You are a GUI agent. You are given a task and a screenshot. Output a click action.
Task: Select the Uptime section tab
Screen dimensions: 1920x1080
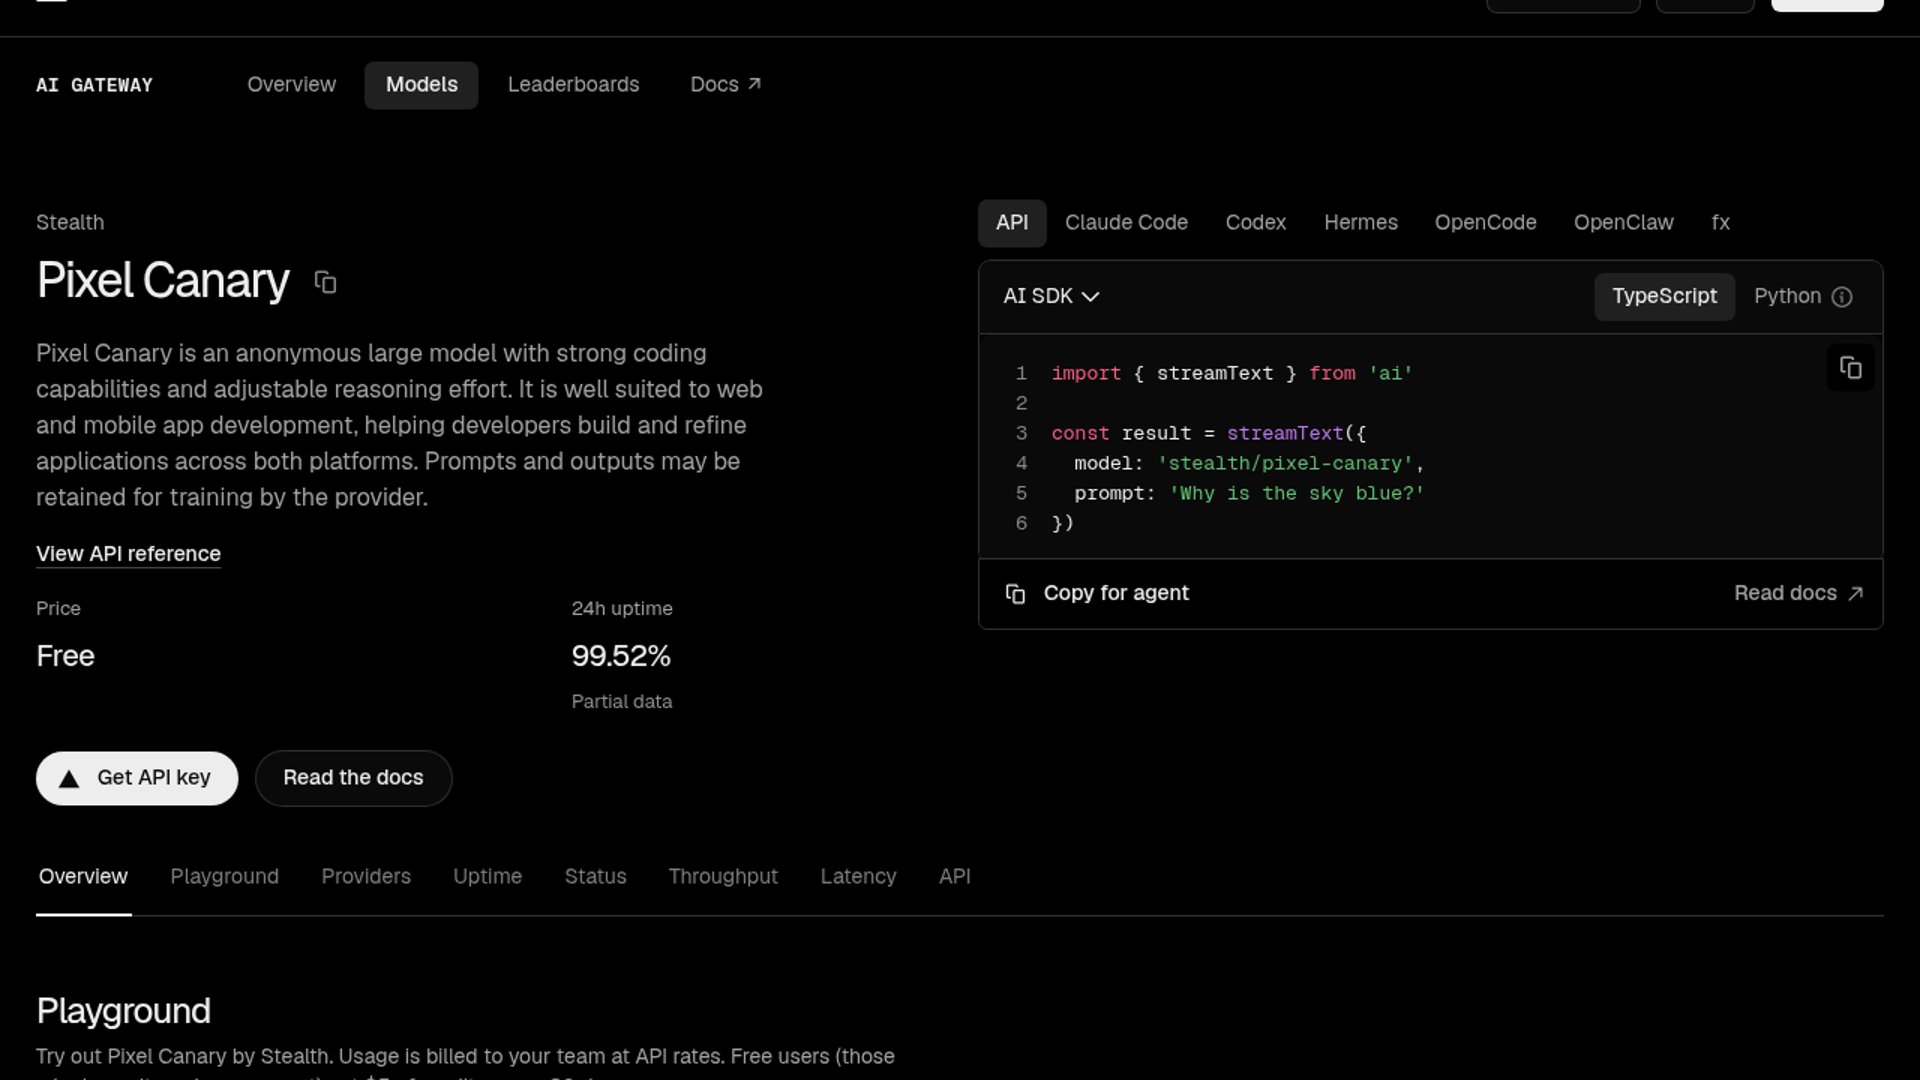(x=487, y=877)
